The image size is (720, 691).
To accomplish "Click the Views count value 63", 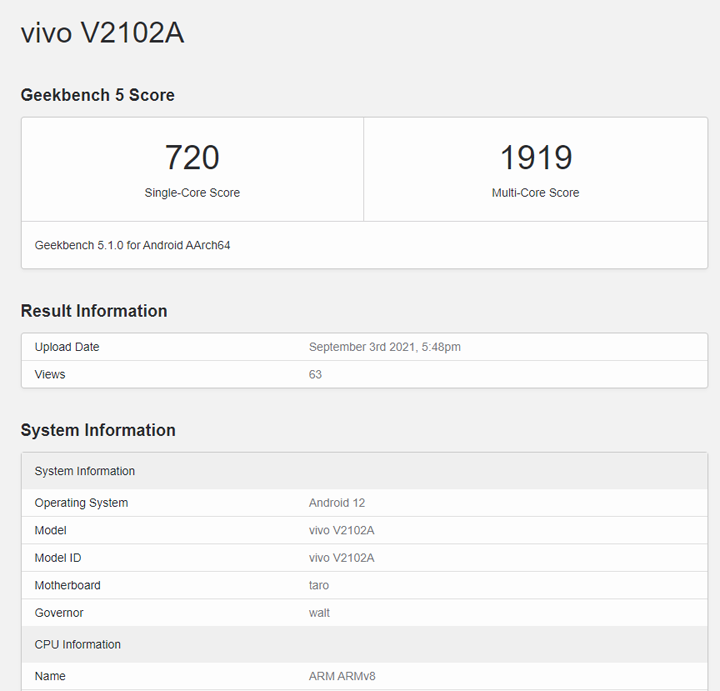I will point(315,374).
